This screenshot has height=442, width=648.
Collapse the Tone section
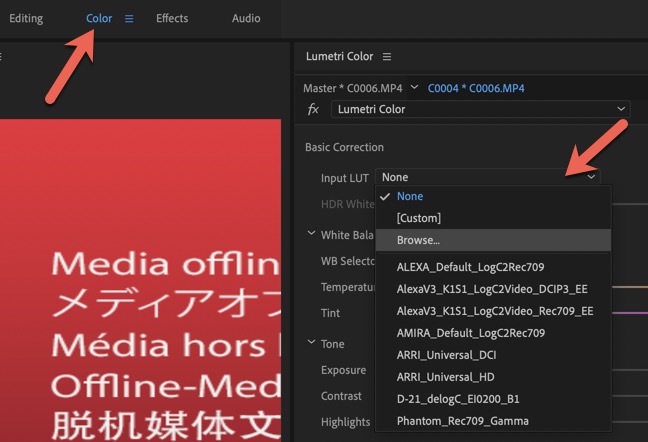point(311,344)
